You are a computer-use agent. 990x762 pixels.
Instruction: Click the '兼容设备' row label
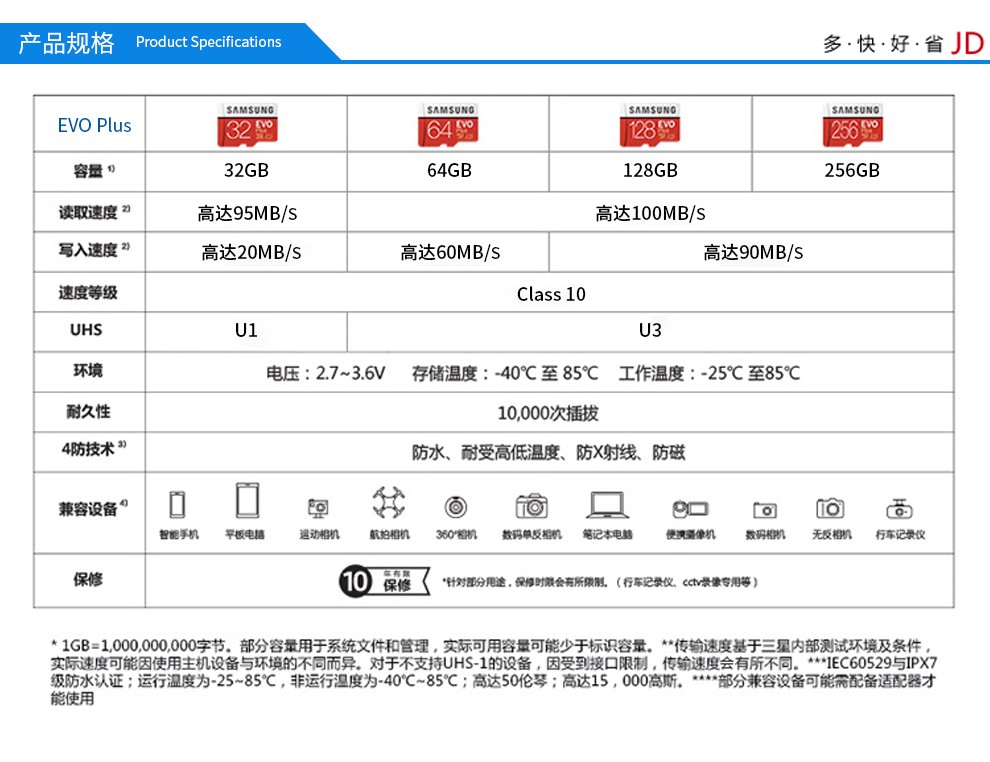[x=93, y=508]
